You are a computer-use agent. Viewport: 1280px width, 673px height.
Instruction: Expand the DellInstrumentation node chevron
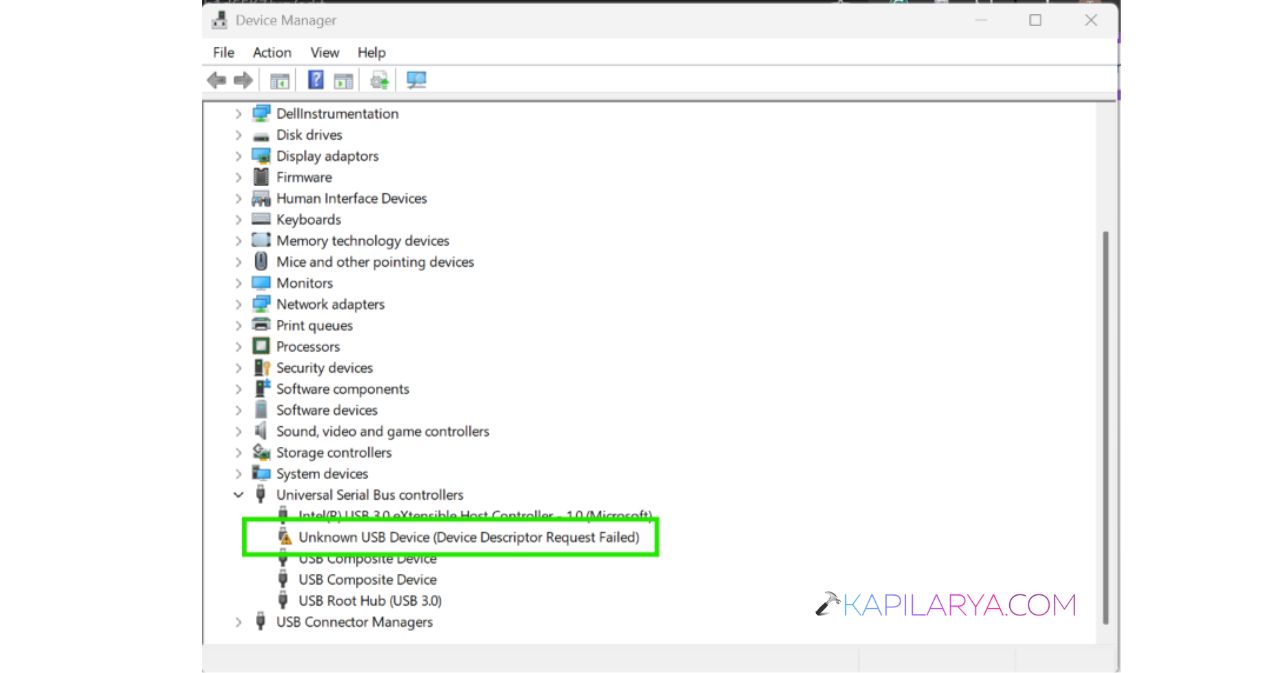tap(238, 114)
